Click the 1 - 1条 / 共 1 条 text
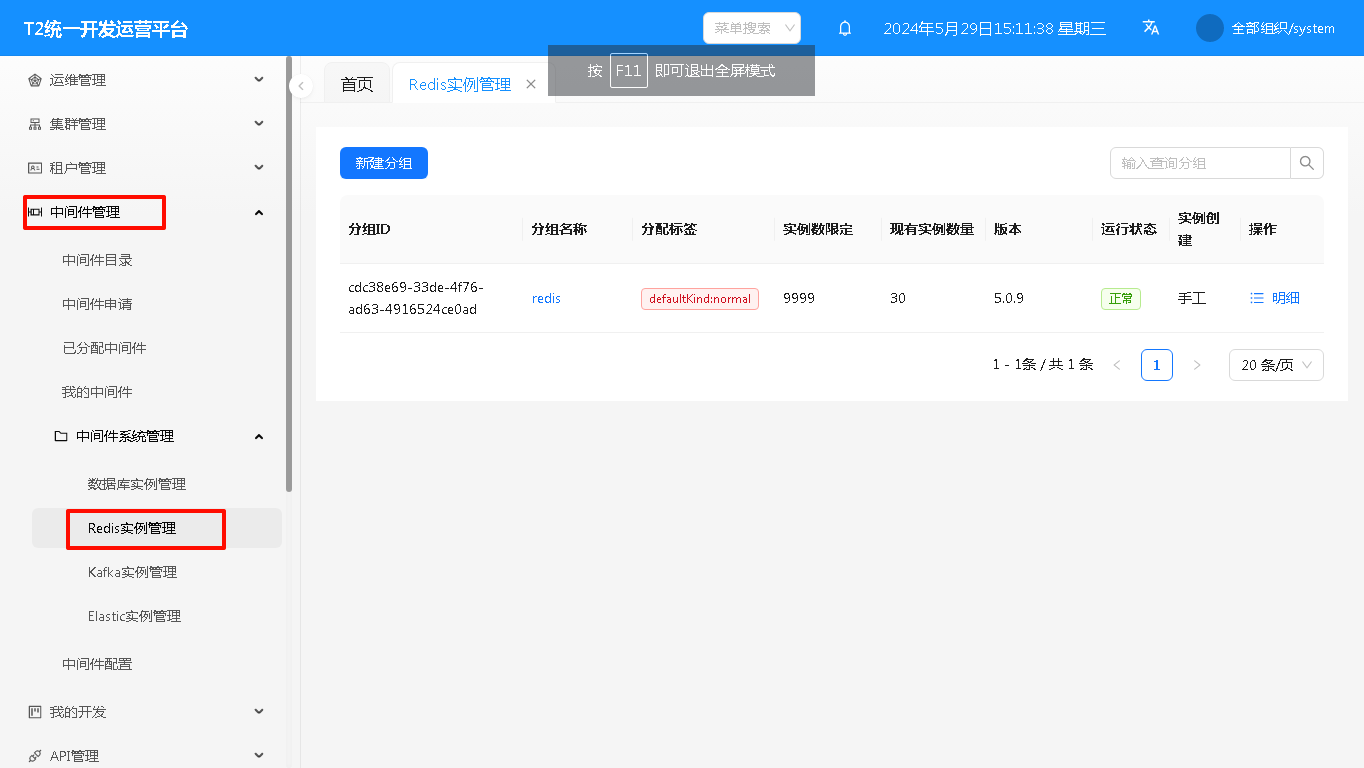The height and width of the screenshot is (768, 1364). tap(1043, 365)
